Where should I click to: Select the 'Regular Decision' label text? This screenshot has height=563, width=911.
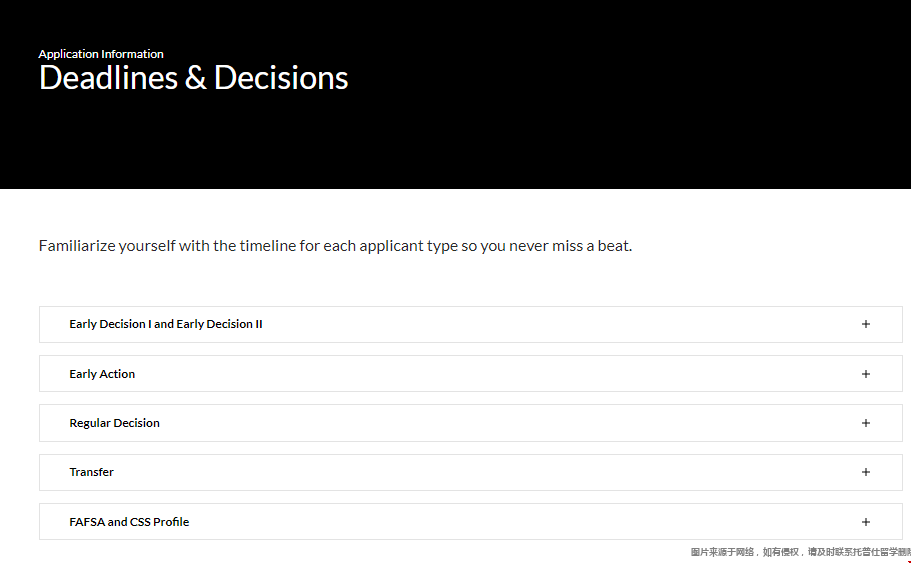point(114,423)
